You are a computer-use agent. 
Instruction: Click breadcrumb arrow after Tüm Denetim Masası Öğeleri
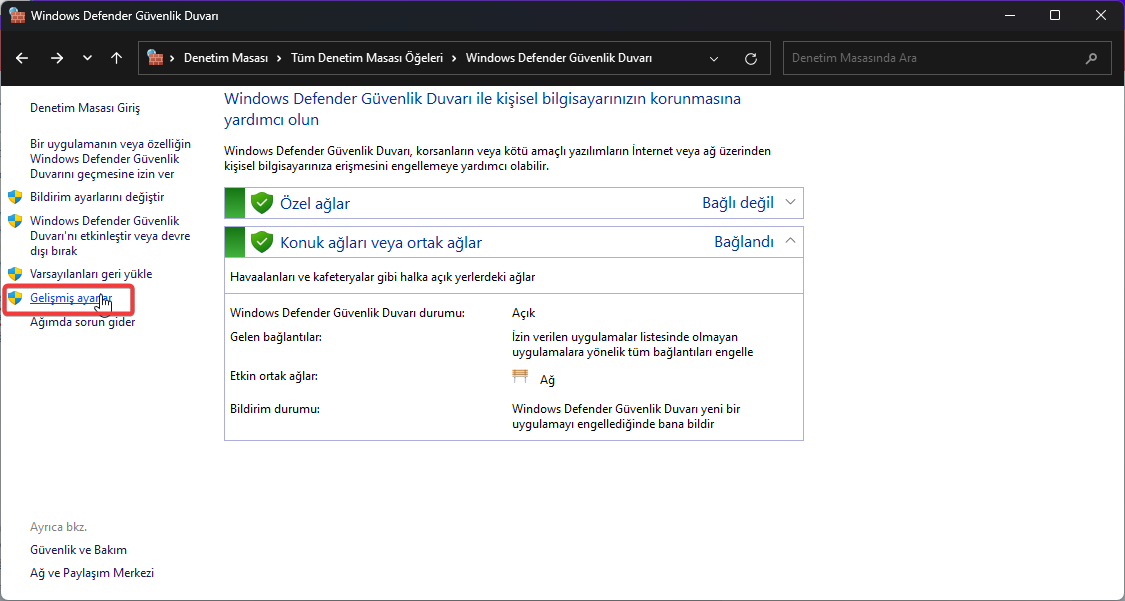[x=455, y=58]
